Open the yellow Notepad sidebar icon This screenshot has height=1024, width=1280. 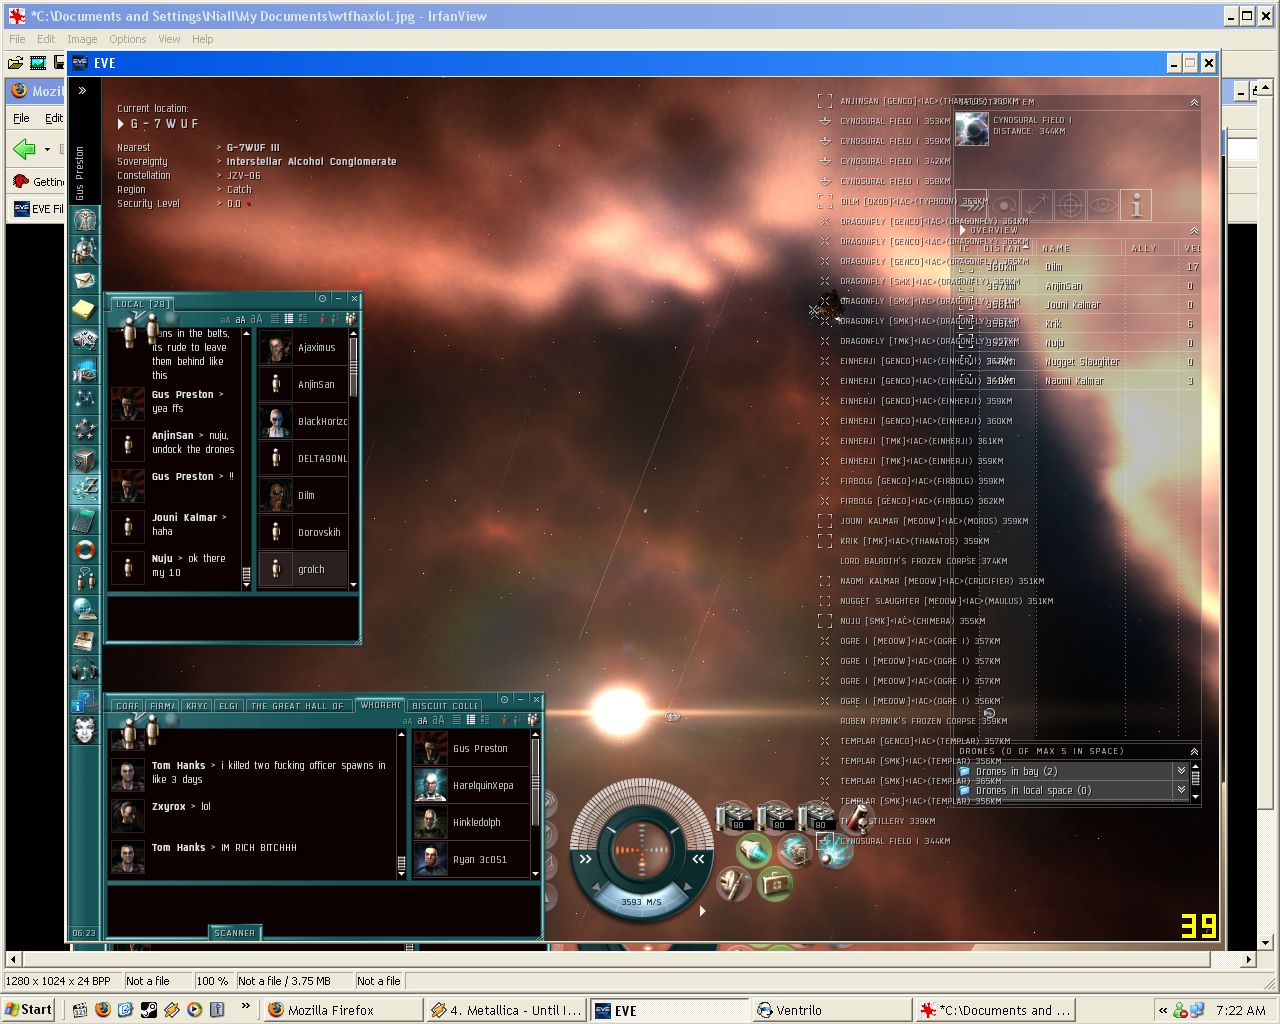[85, 310]
